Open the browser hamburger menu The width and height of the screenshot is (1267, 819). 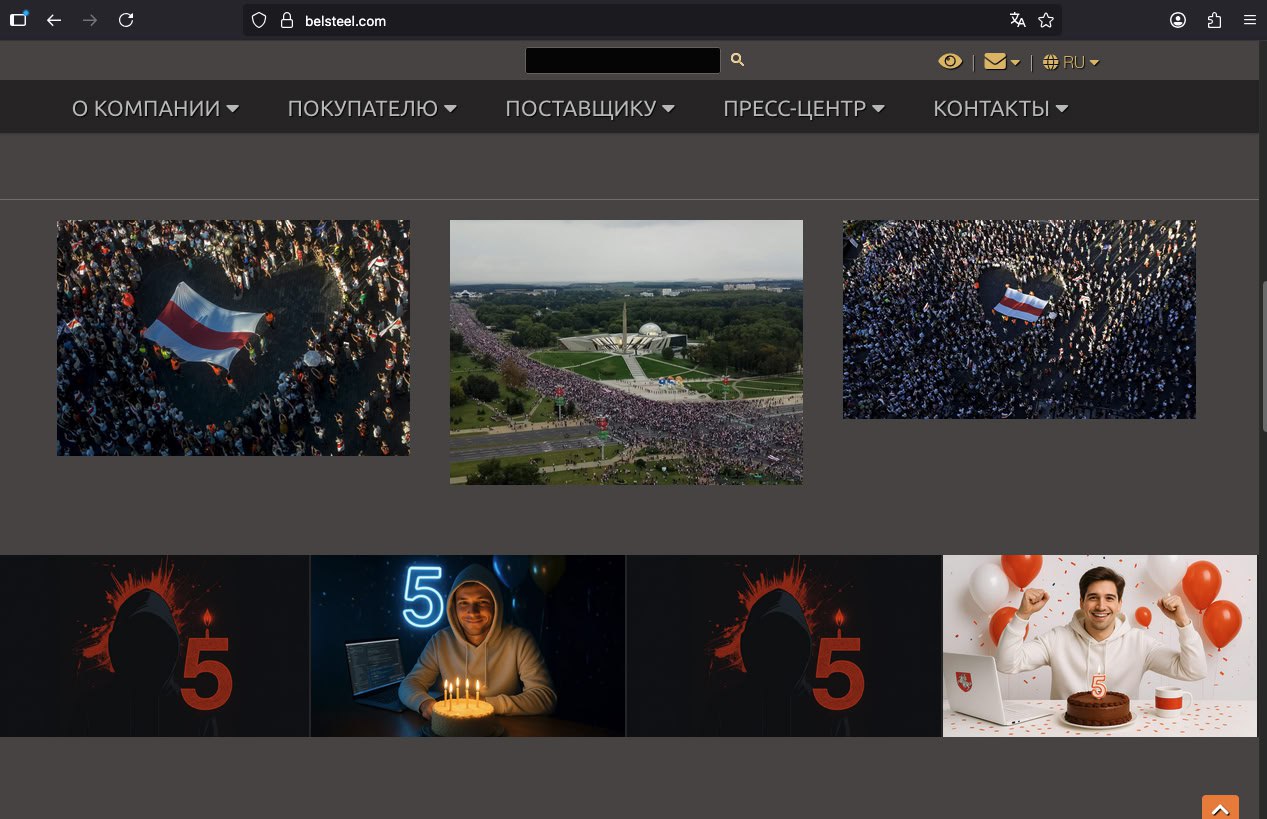pyautogui.click(x=1249, y=20)
